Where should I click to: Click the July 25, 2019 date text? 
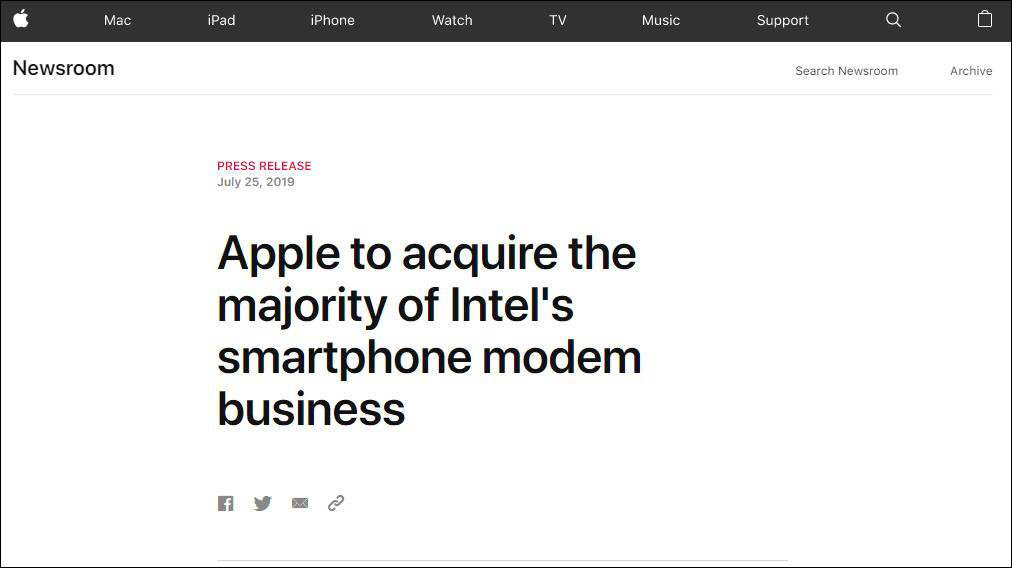256,182
